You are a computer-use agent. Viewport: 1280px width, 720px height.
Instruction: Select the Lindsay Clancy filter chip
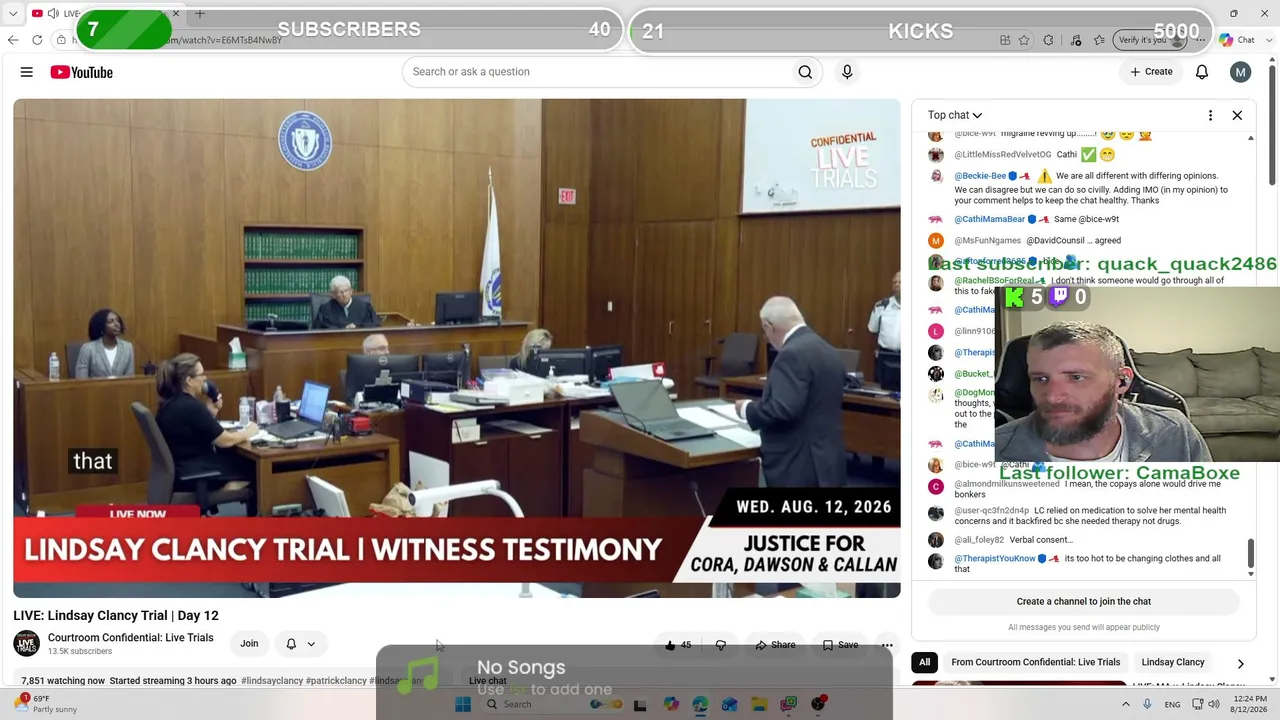[1173, 662]
